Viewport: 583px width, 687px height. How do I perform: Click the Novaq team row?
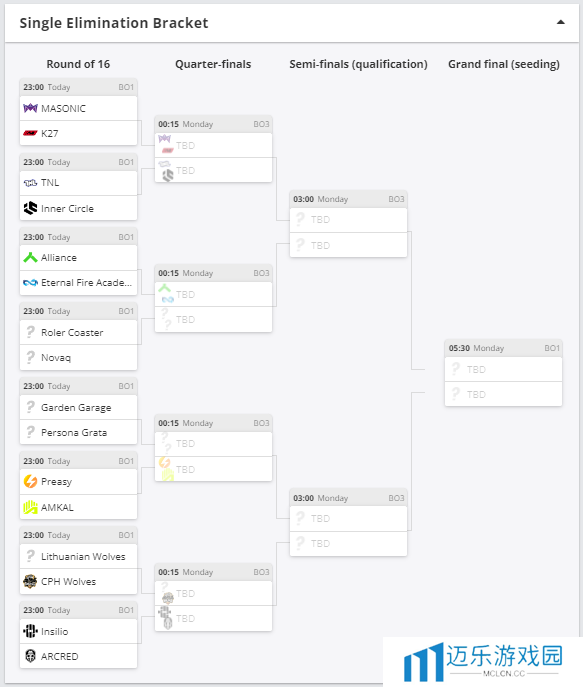coord(78,358)
